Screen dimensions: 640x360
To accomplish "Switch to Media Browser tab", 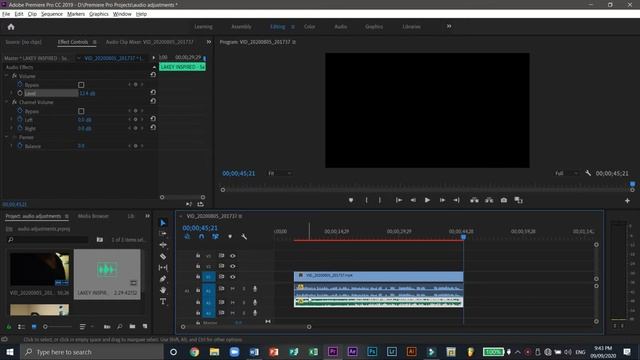I will (x=93, y=216).
